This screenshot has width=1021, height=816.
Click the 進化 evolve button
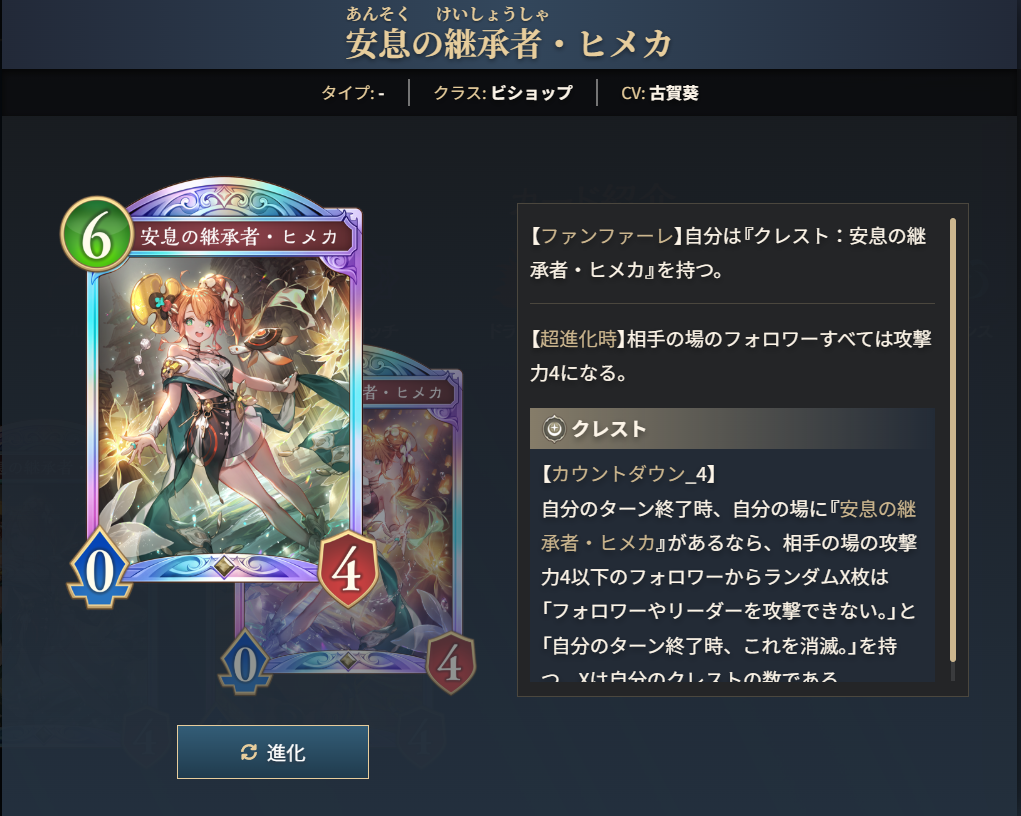(x=273, y=752)
